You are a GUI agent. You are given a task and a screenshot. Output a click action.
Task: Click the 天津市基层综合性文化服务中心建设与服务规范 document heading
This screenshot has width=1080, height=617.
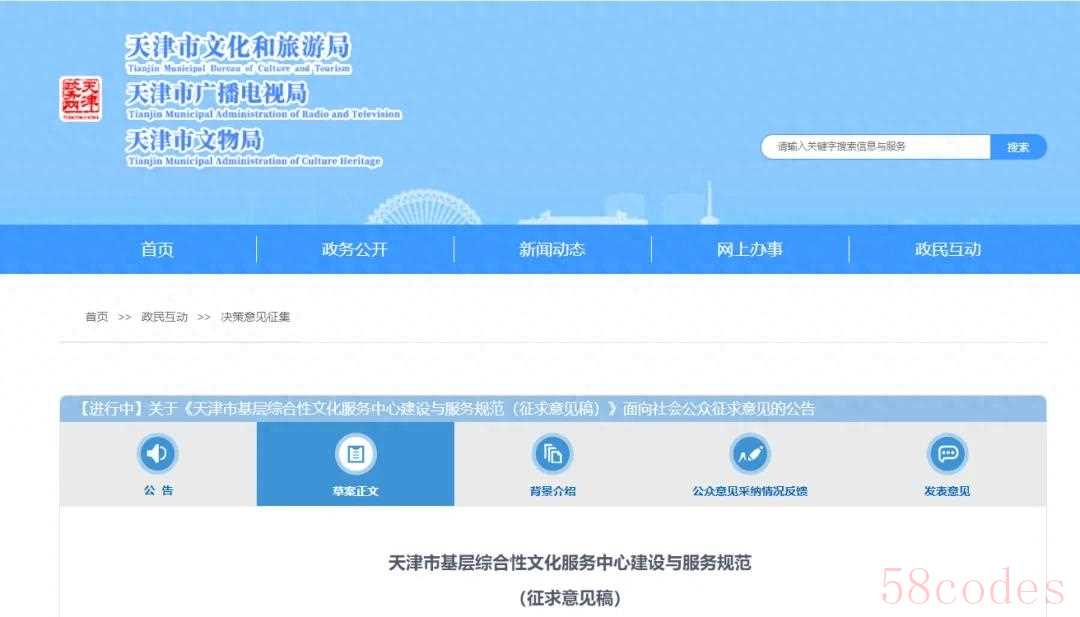click(570, 563)
